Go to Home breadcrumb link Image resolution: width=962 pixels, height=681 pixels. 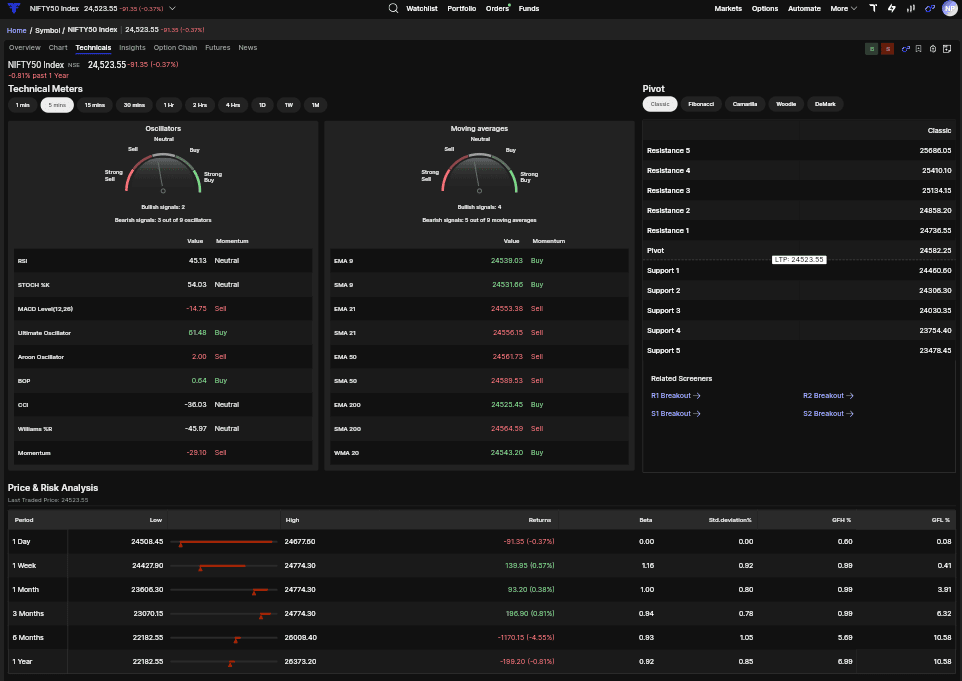(x=17, y=30)
